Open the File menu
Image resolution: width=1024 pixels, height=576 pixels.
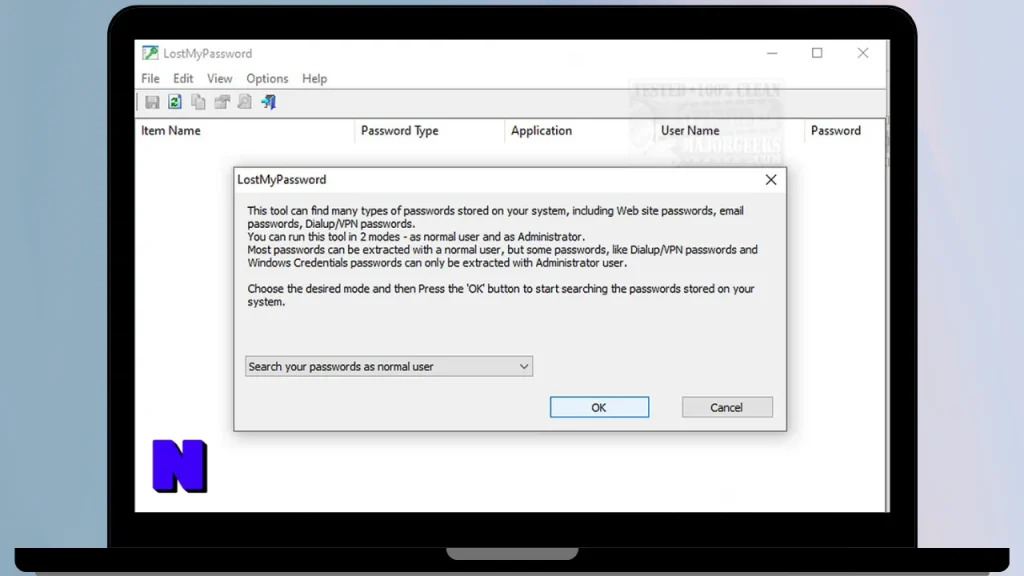[150, 78]
